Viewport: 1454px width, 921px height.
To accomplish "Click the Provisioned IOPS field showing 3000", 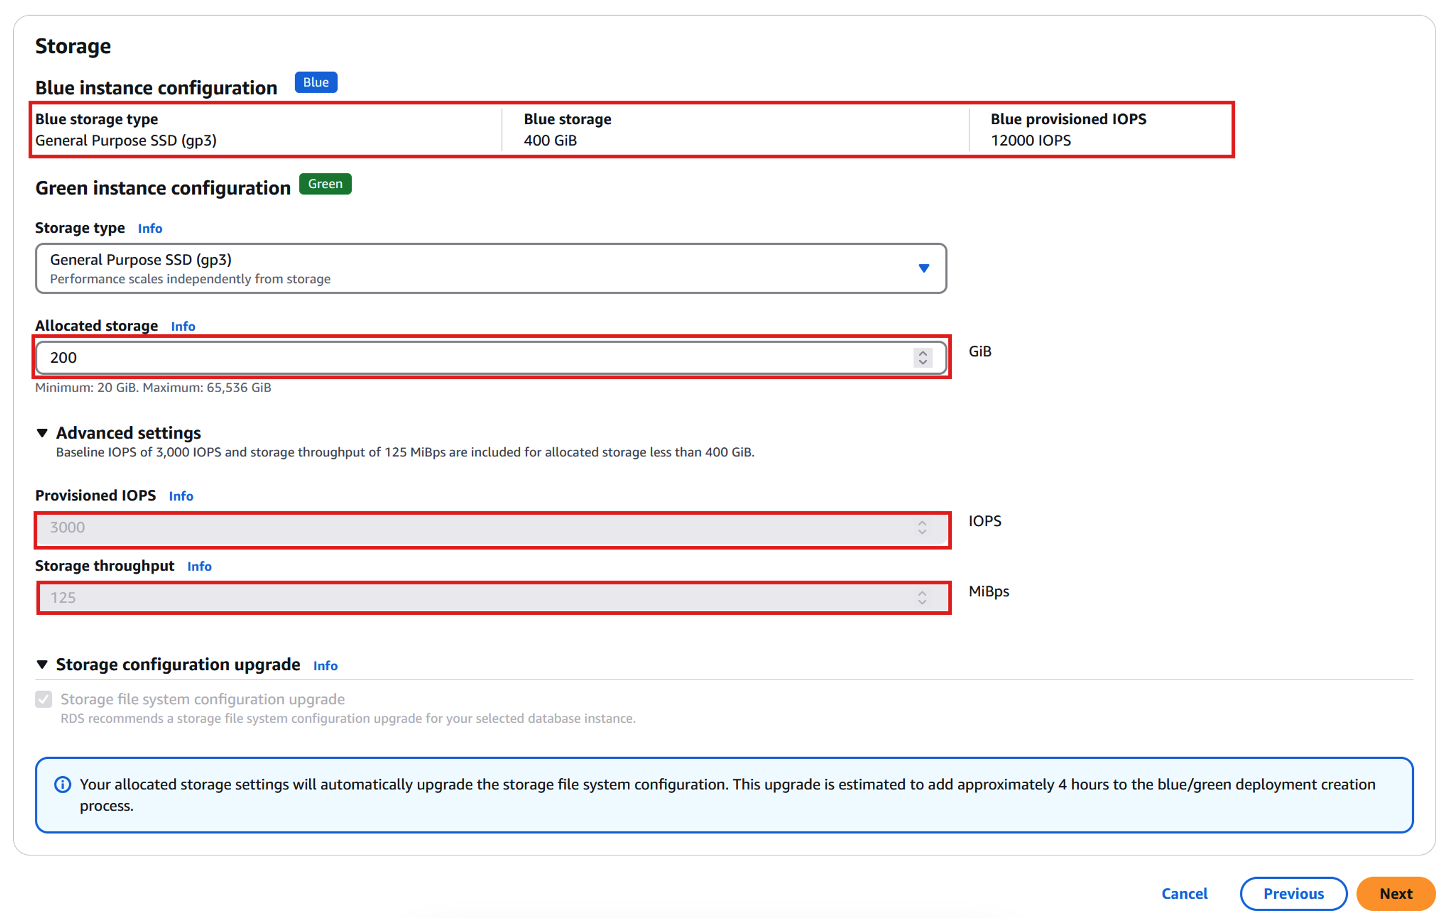I will coord(491,528).
